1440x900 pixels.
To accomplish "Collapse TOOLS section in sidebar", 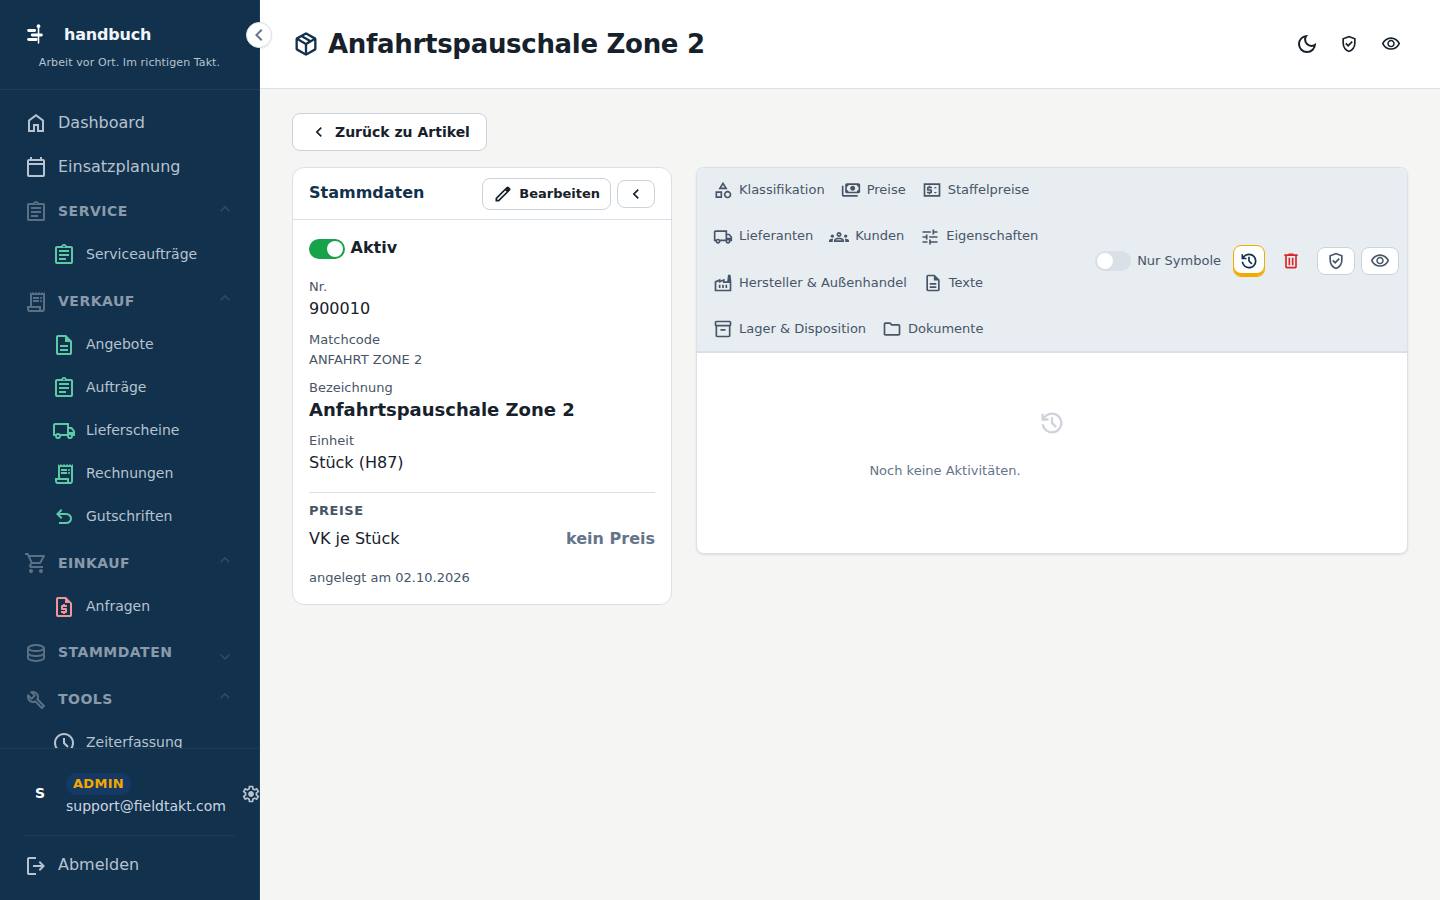I will [x=225, y=697].
